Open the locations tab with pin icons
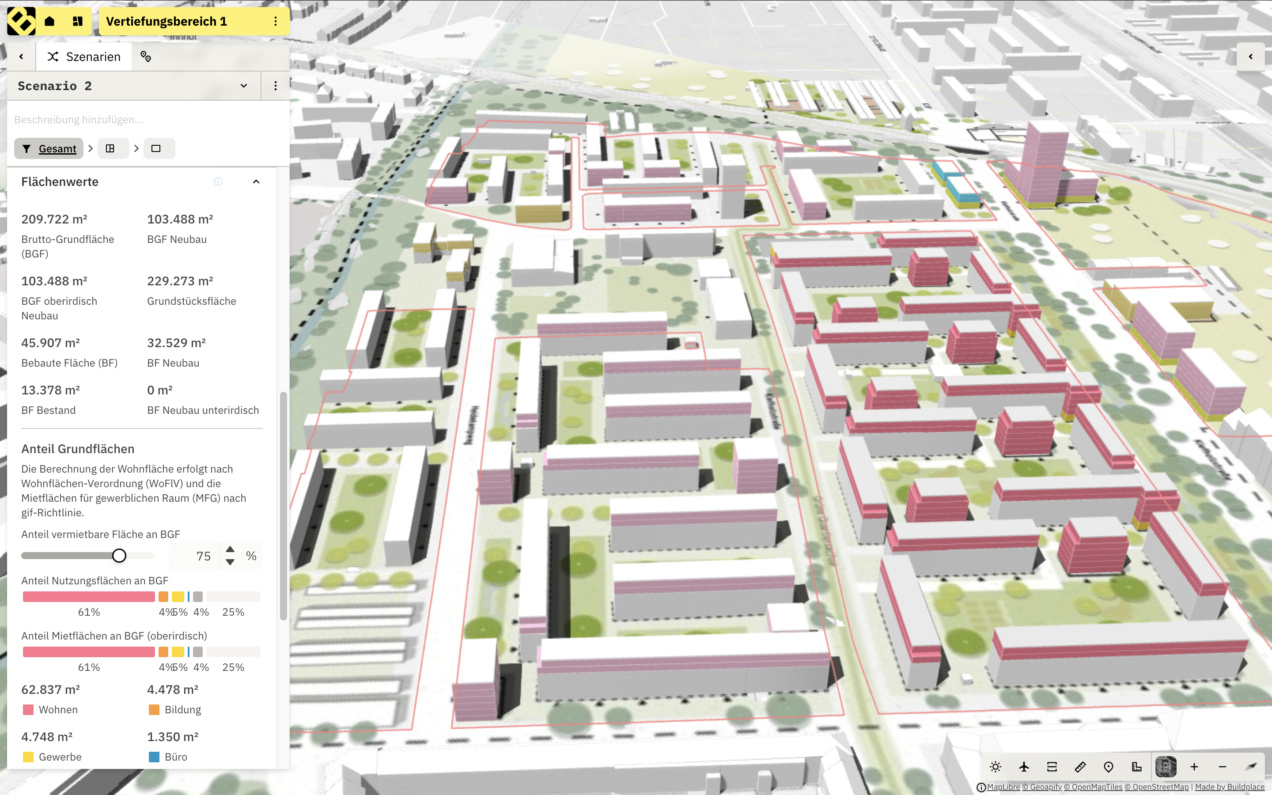 [x=146, y=57]
